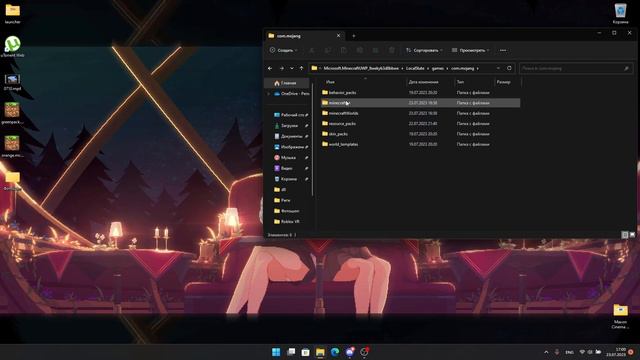Open Музыка (Music) quick access item
The image size is (640, 360).
(291, 158)
